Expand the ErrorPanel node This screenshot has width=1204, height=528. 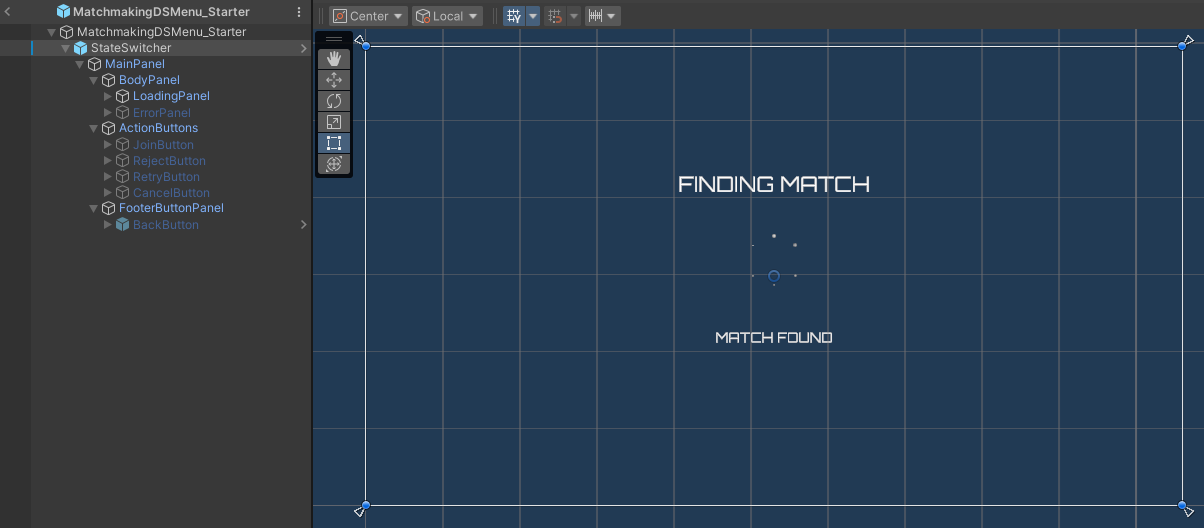pos(108,112)
